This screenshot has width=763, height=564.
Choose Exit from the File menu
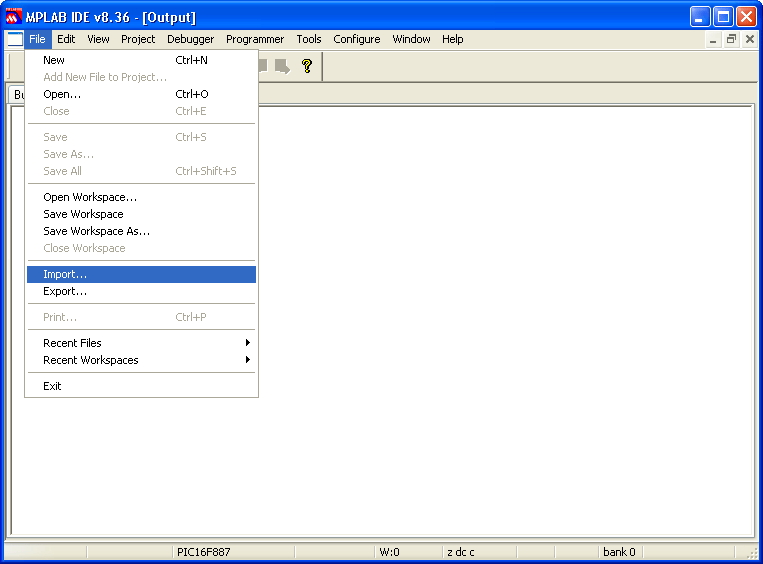(141, 386)
